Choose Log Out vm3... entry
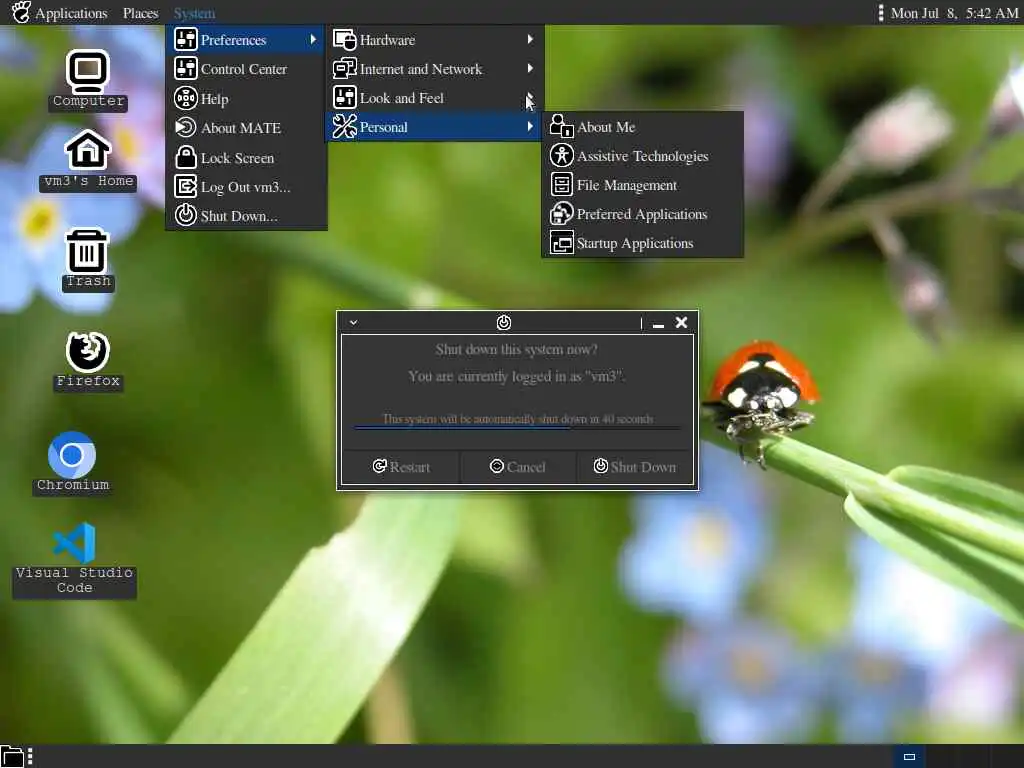The image size is (1024, 768). (x=246, y=187)
